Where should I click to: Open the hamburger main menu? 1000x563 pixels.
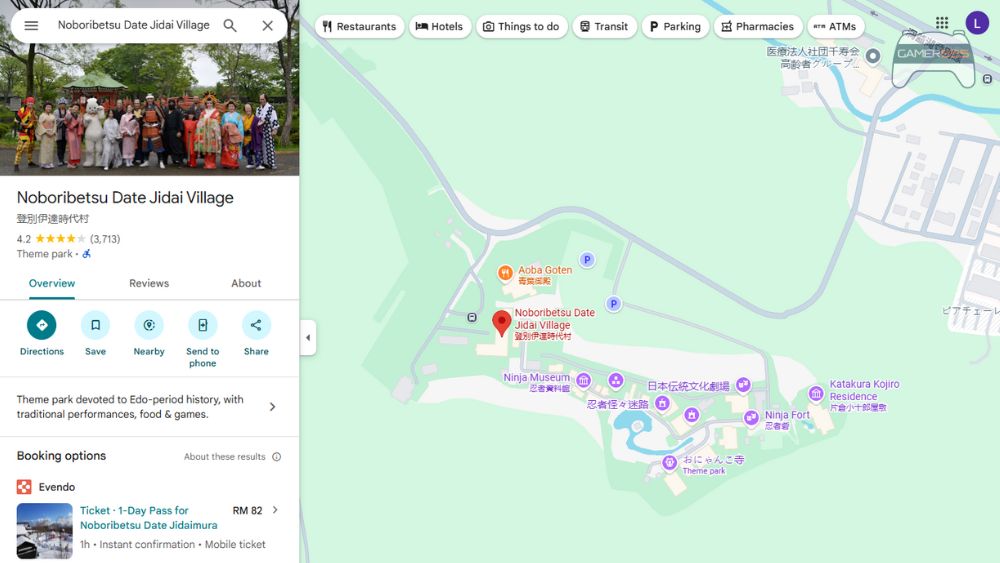pyautogui.click(x=31, y=25)
